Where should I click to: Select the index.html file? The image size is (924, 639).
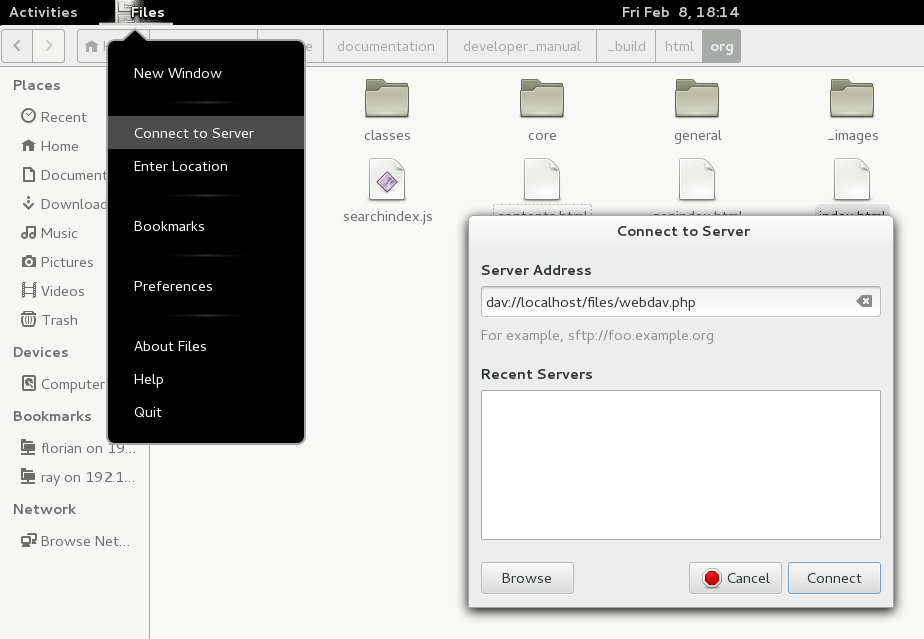point(852,182)
